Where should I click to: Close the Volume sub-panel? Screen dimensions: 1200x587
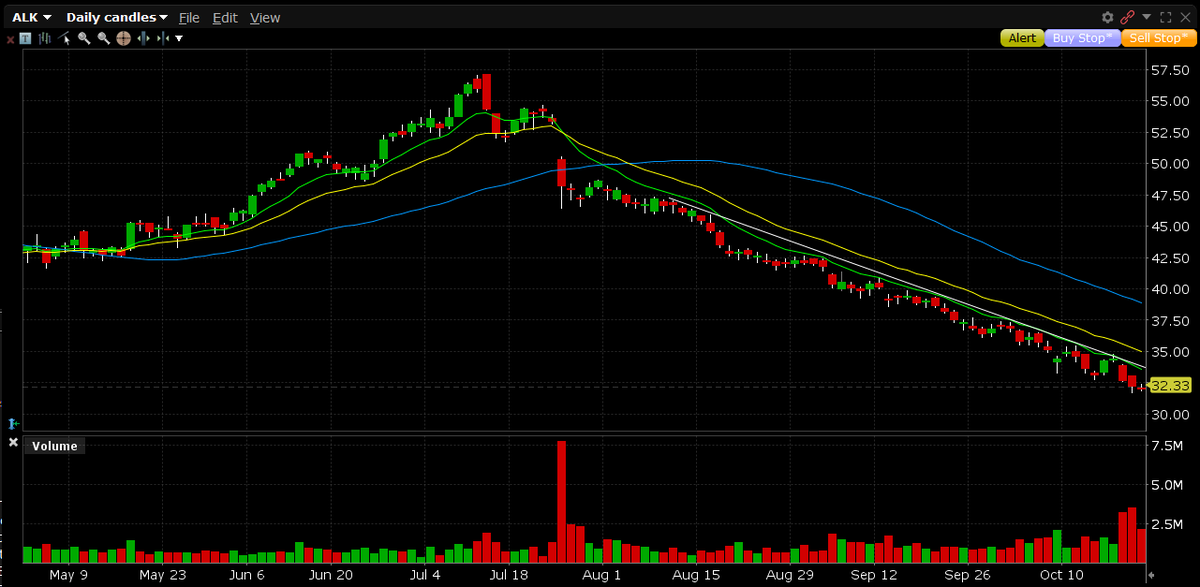point(13,442)
